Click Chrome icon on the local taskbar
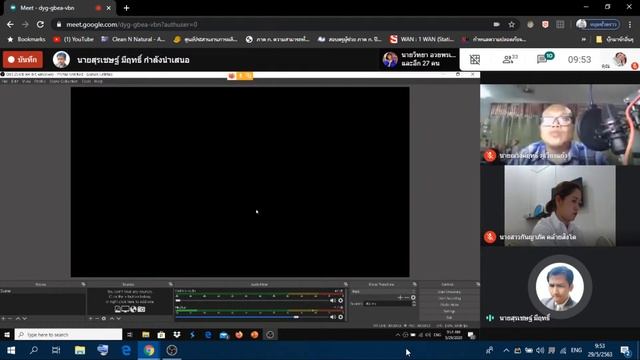This screenshot has height=360, width=640. point(149,350)
